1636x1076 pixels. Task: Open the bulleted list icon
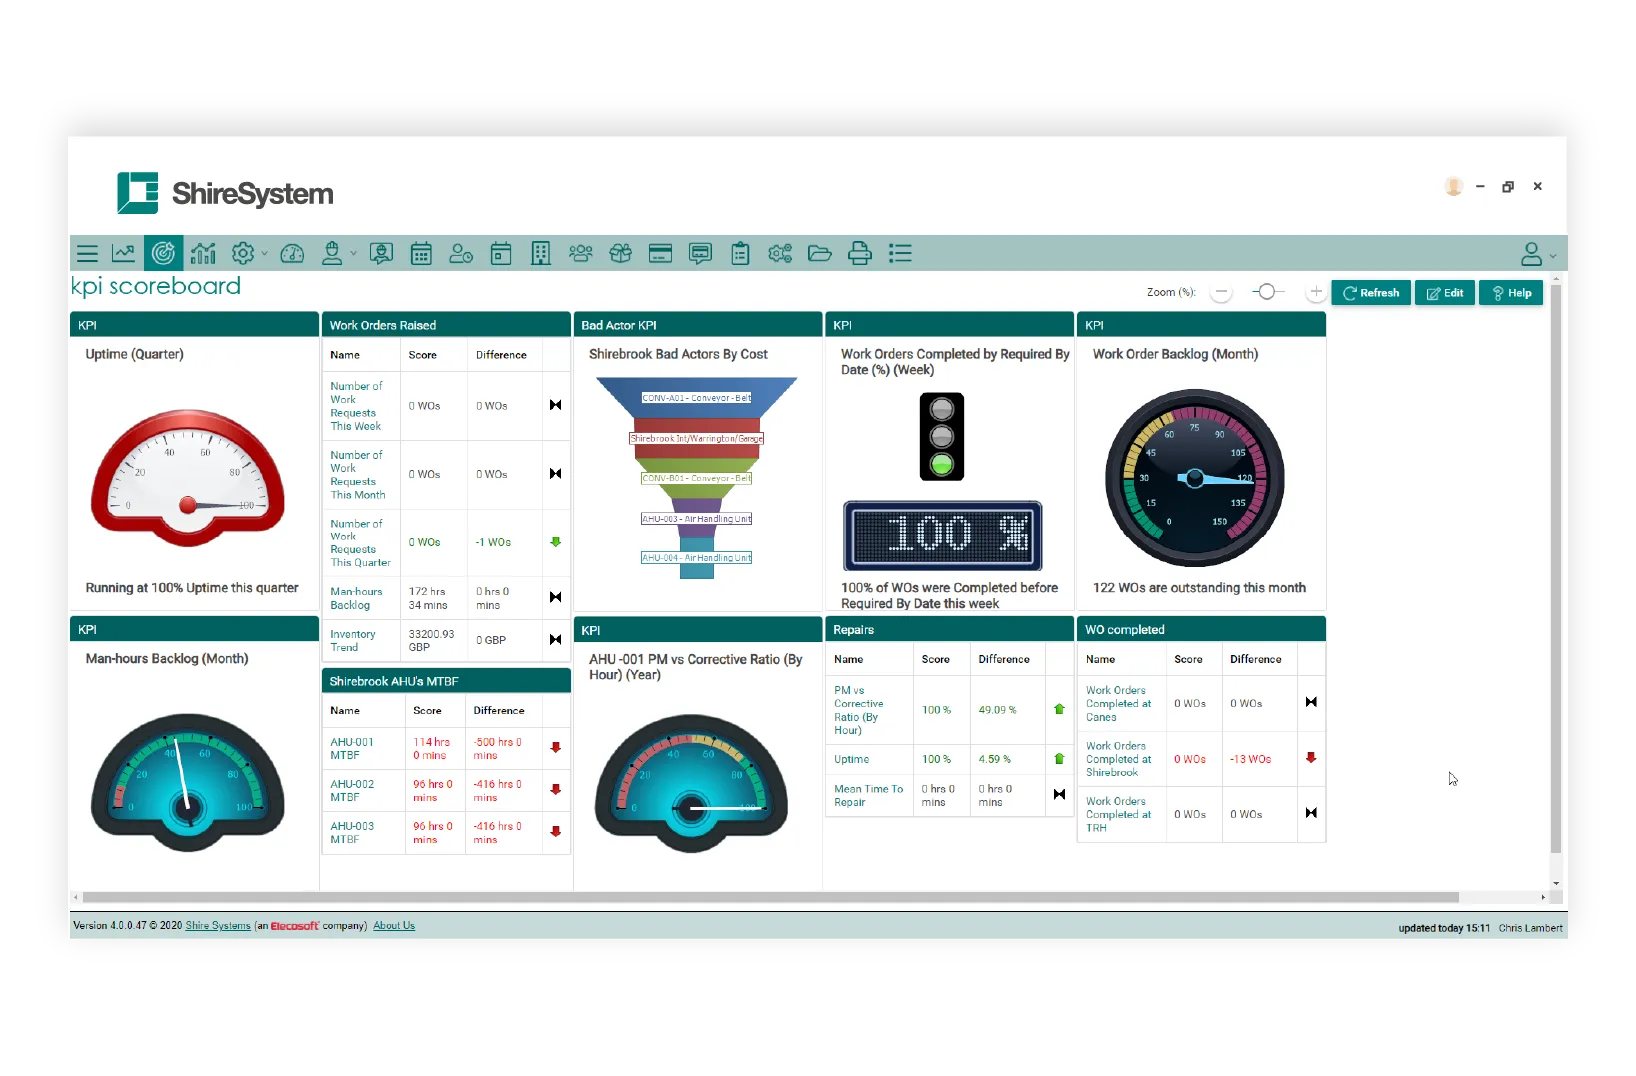tap(900, 254)
